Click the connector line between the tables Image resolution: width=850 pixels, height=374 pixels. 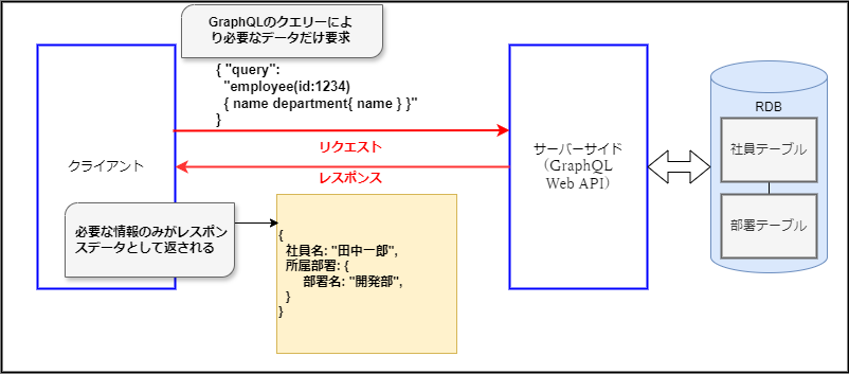coord(769,188)
